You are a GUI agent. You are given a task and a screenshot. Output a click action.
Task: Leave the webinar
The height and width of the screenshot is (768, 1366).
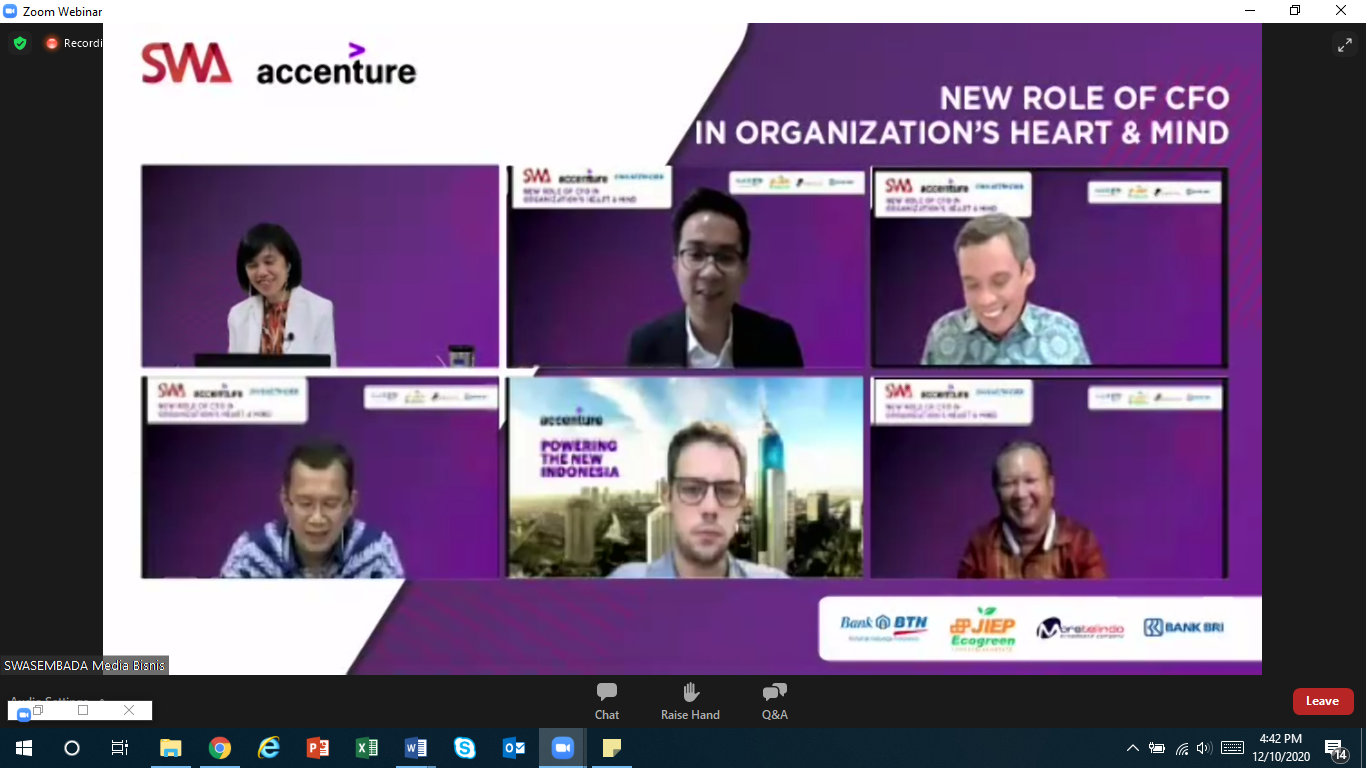1322,701
